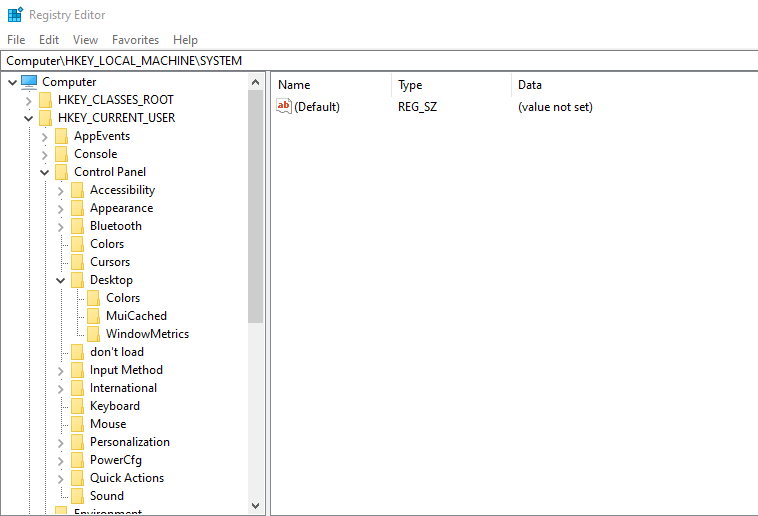Click the Bluetooth folder icon
Viewport: 758px width, 516px height.
(x=77, y=226)
